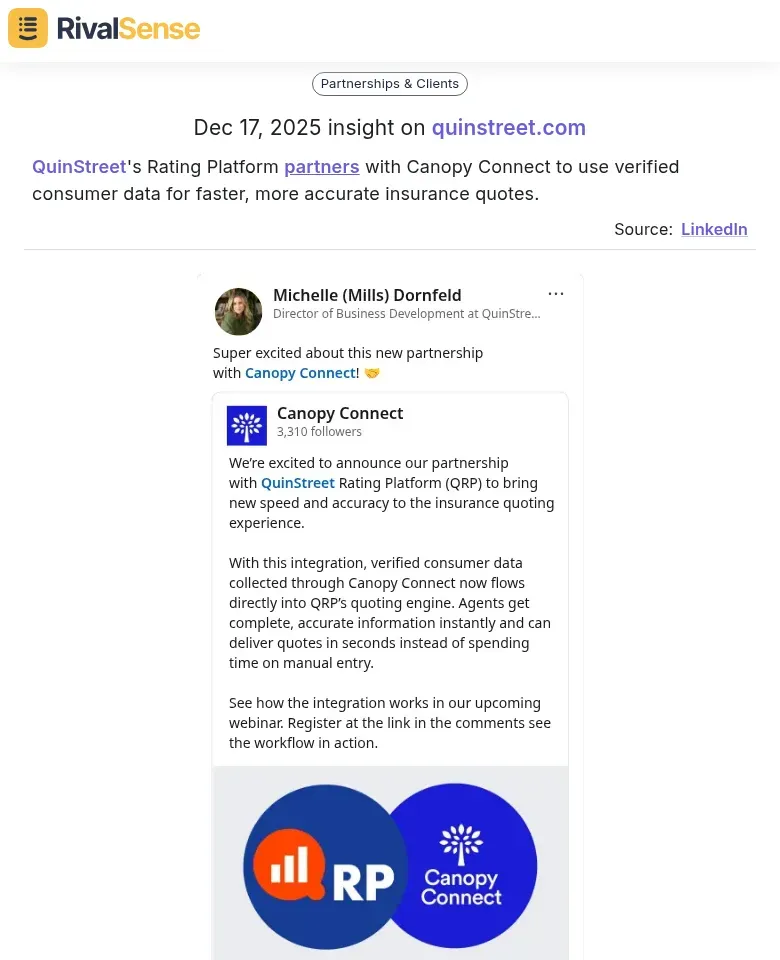Open the quinstreet.com heading link
The height and width of the screenshot is (960, 780).
click(x=508, y=128)
